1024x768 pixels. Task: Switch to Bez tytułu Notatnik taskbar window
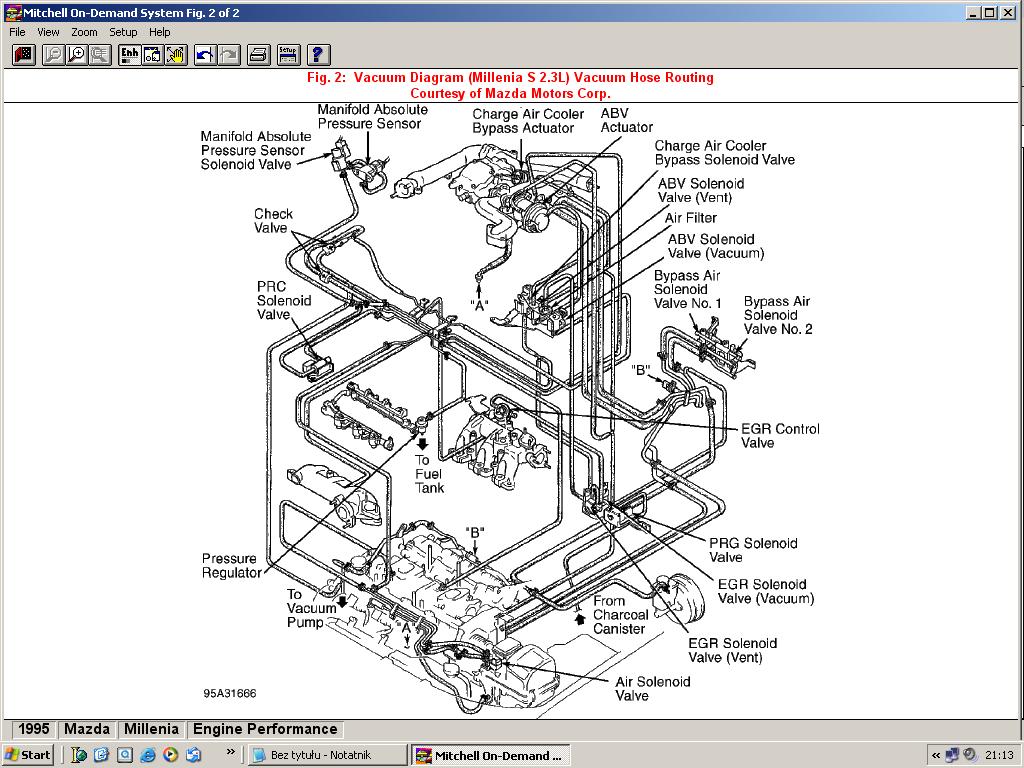pos(327,755)
